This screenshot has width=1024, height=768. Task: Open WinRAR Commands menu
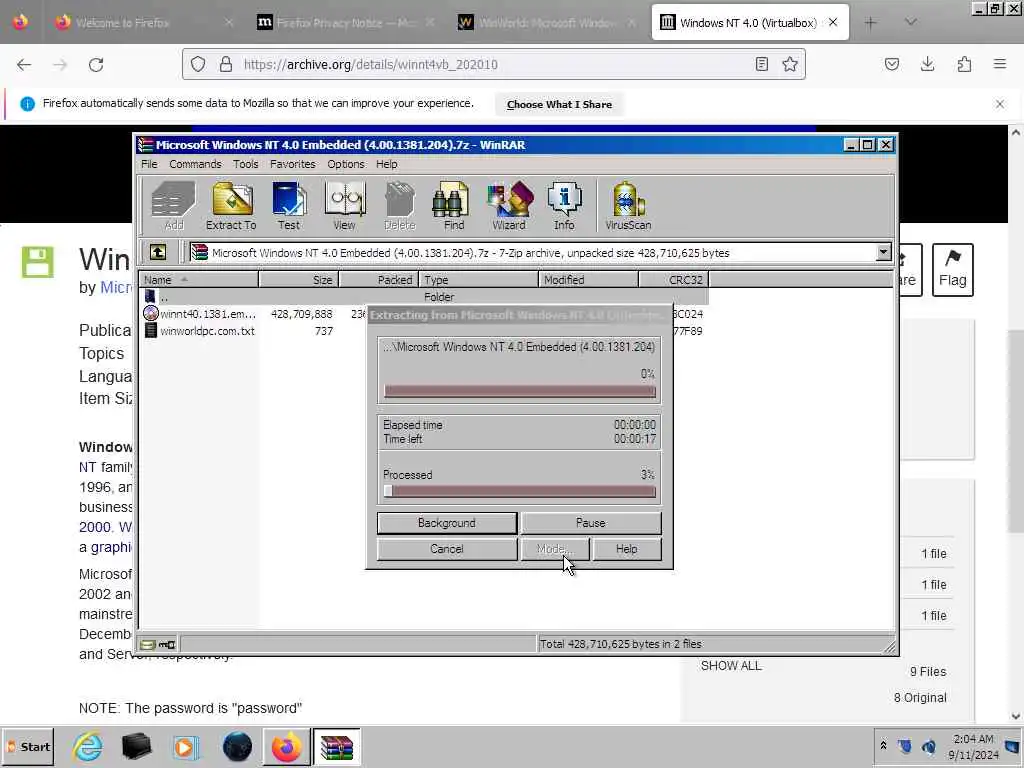[195, 164]
